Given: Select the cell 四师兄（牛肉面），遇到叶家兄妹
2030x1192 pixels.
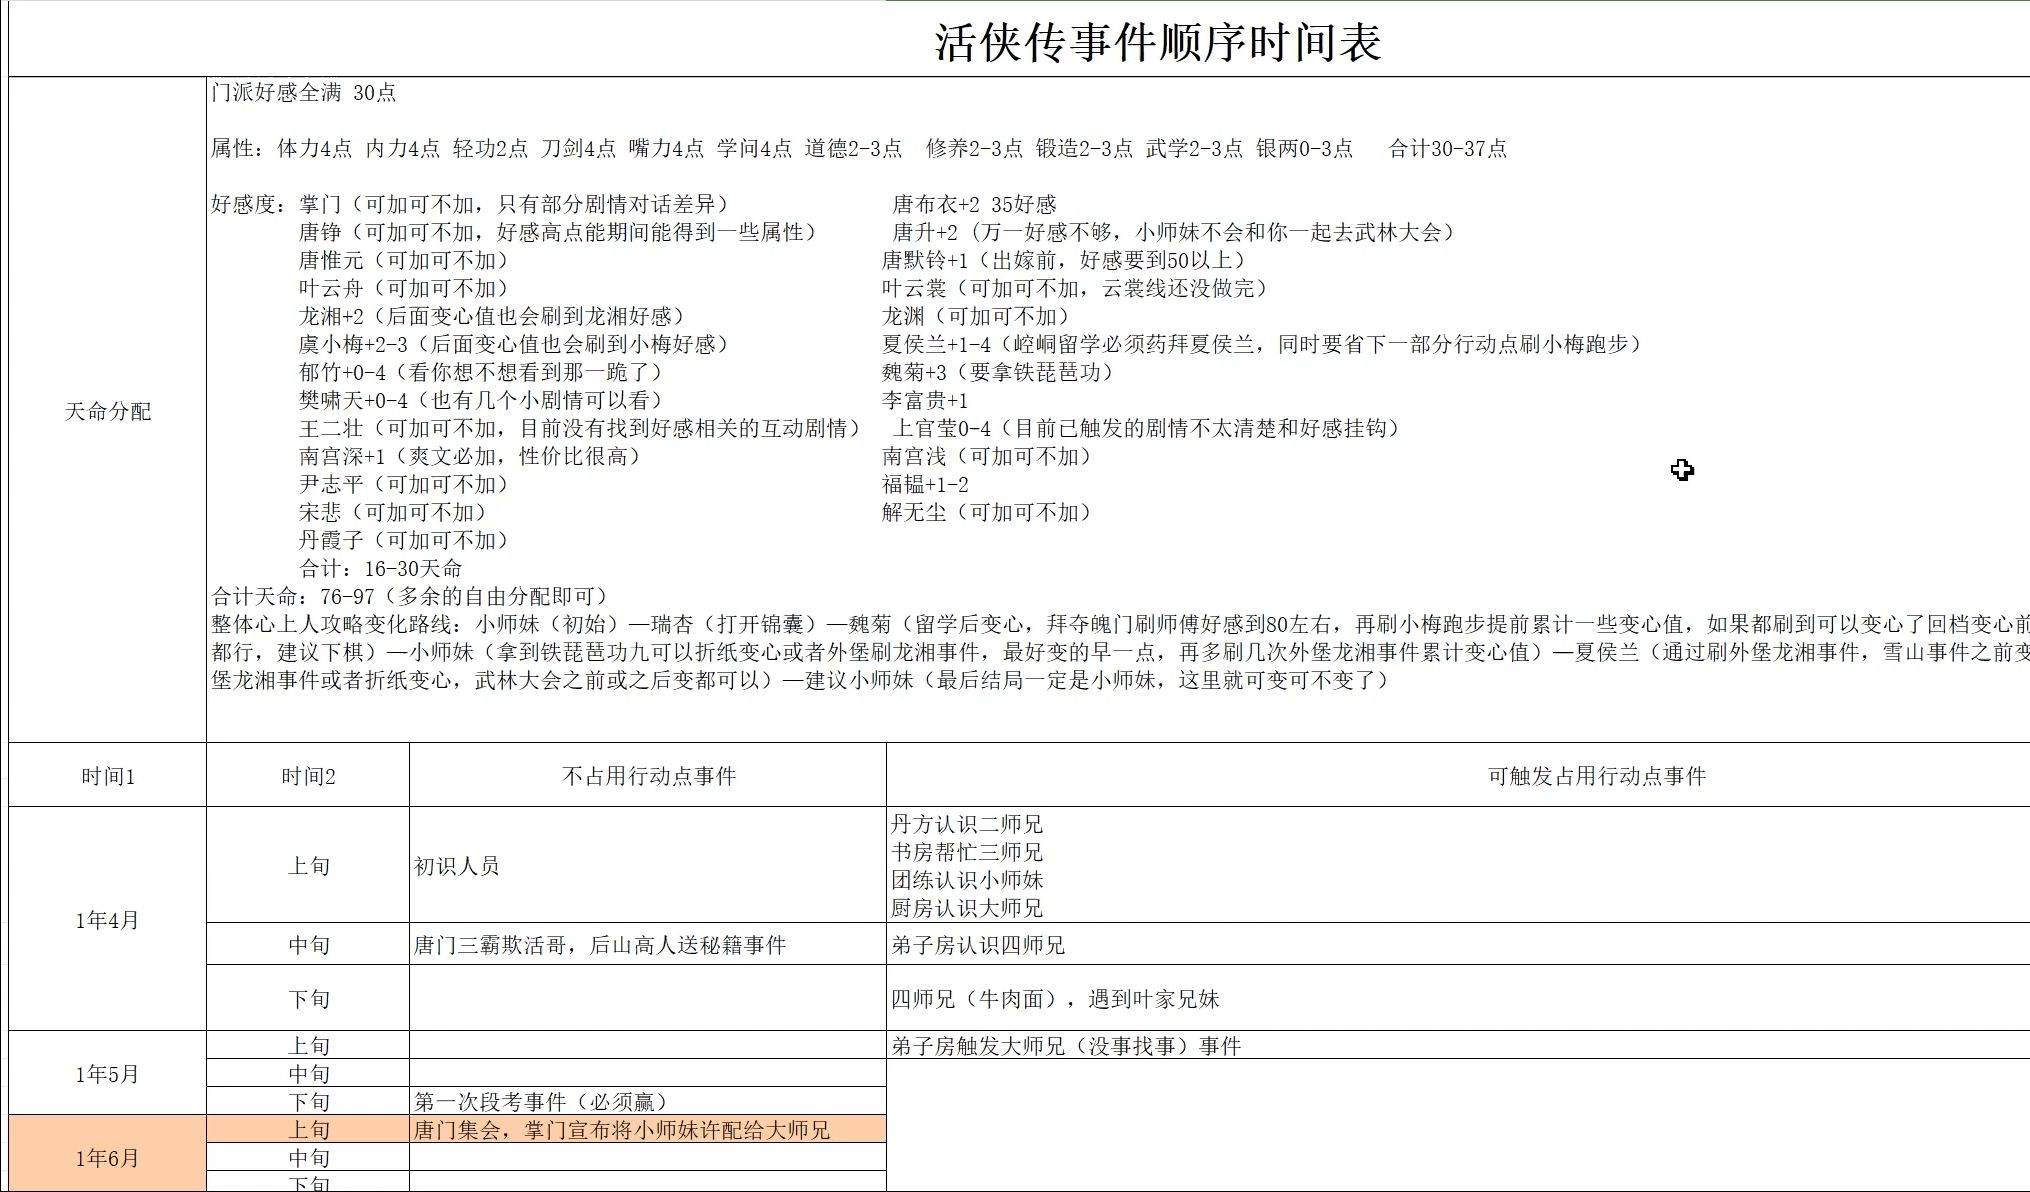Looking at the screenshot, I should (x=1458, y=998).
